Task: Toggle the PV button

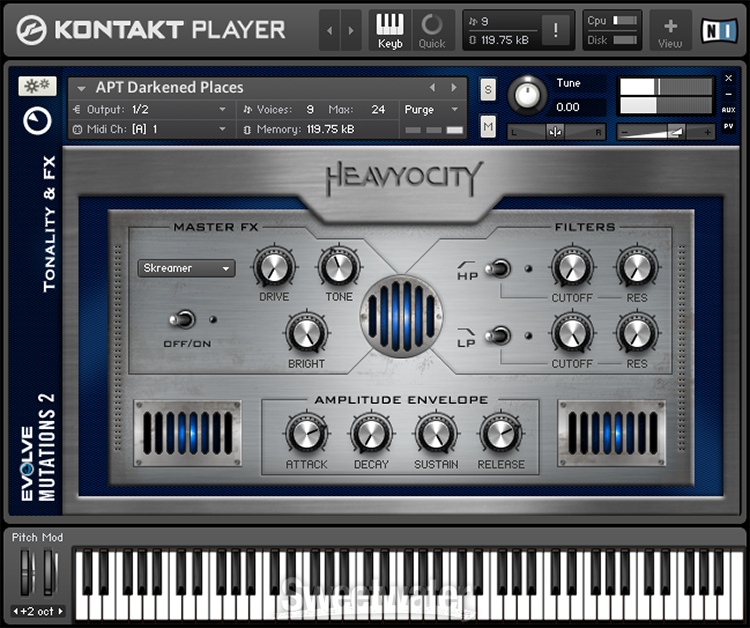Action: pyautogui.click(x=728, y=126)
